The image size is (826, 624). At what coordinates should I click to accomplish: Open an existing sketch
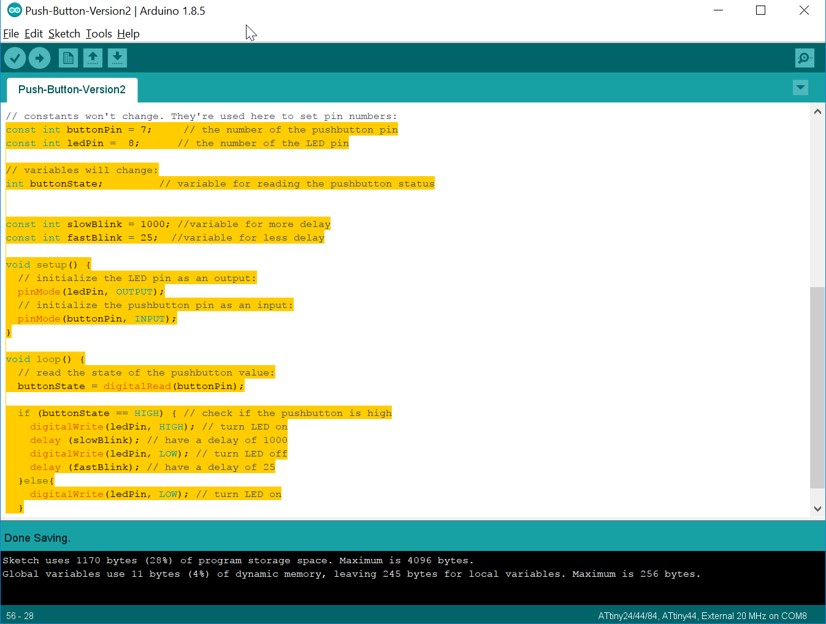93,58
